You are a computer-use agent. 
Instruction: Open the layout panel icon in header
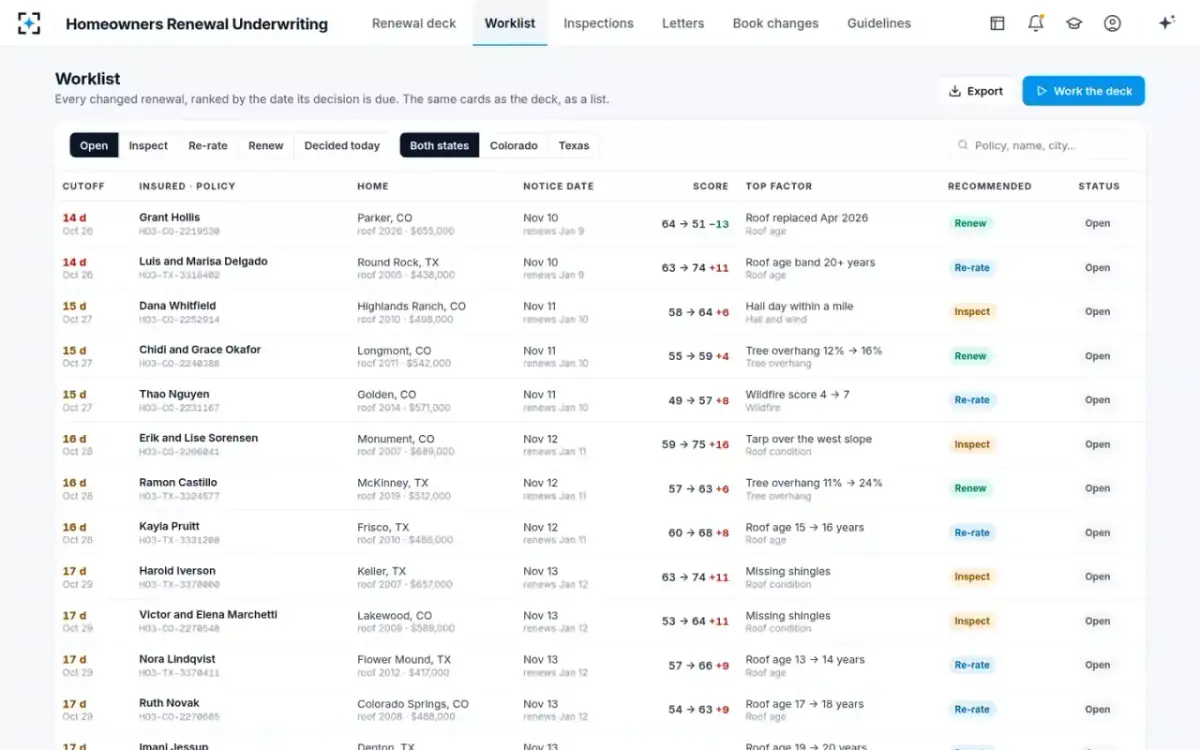click(997, 23)
